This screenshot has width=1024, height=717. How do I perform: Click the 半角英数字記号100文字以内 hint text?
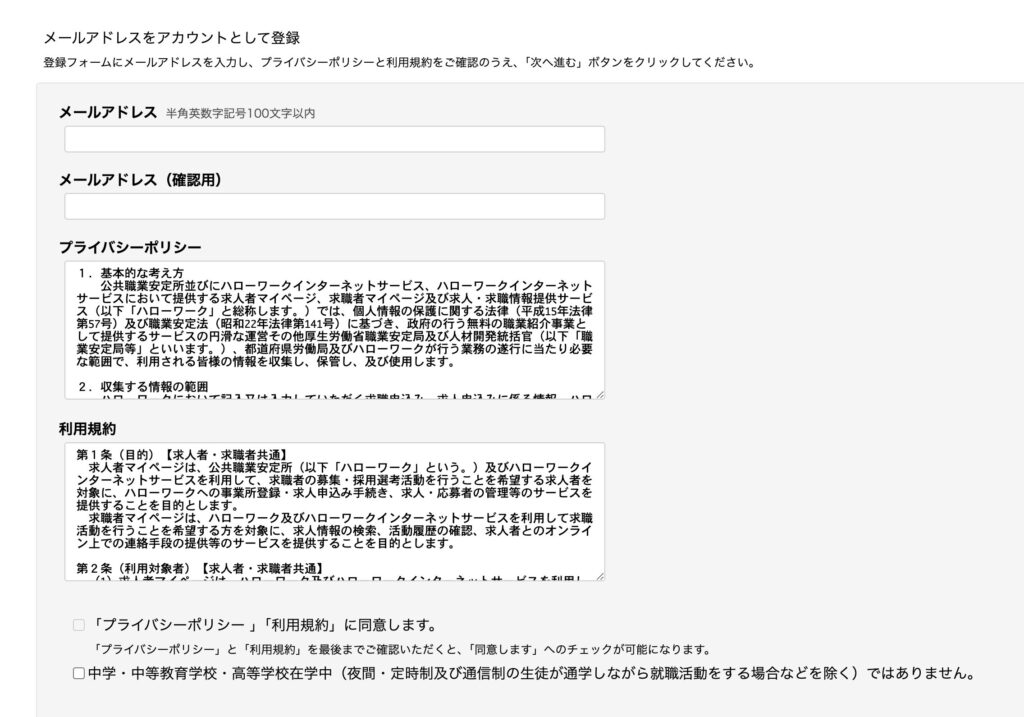[240, 114]
